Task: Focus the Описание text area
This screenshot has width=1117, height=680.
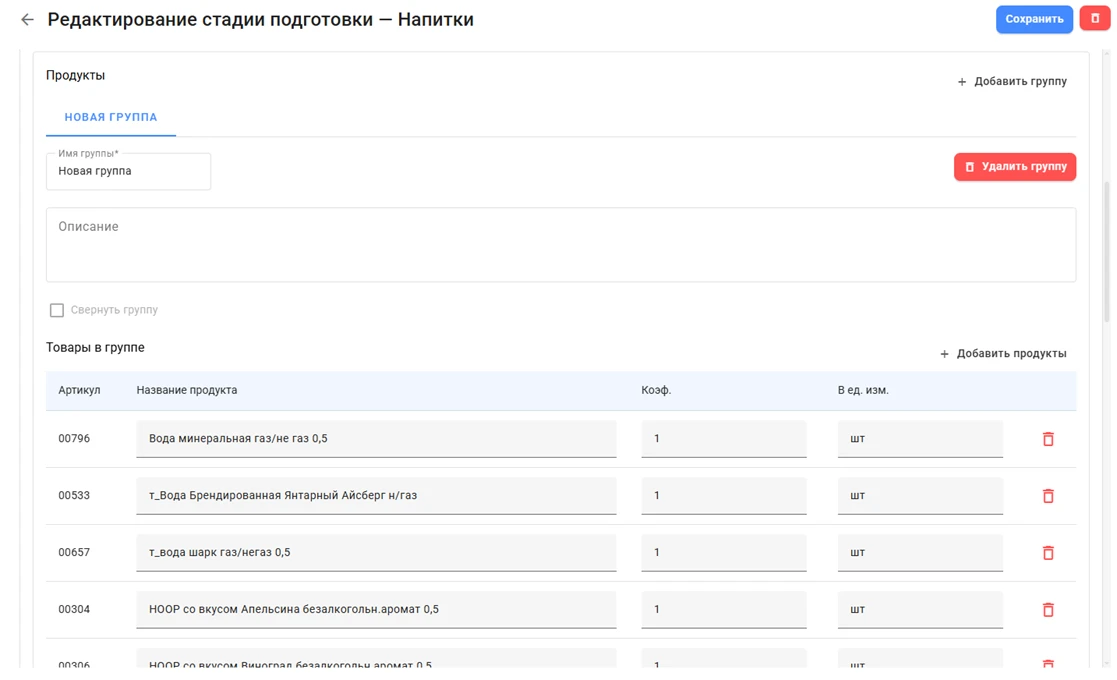Action: (x=561, y=245)
